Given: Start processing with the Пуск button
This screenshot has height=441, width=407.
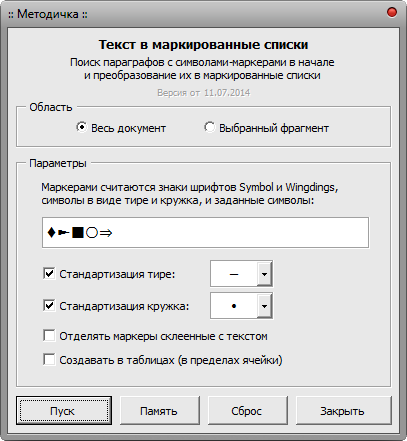Looking at the screenshot, I should [64, 411].
